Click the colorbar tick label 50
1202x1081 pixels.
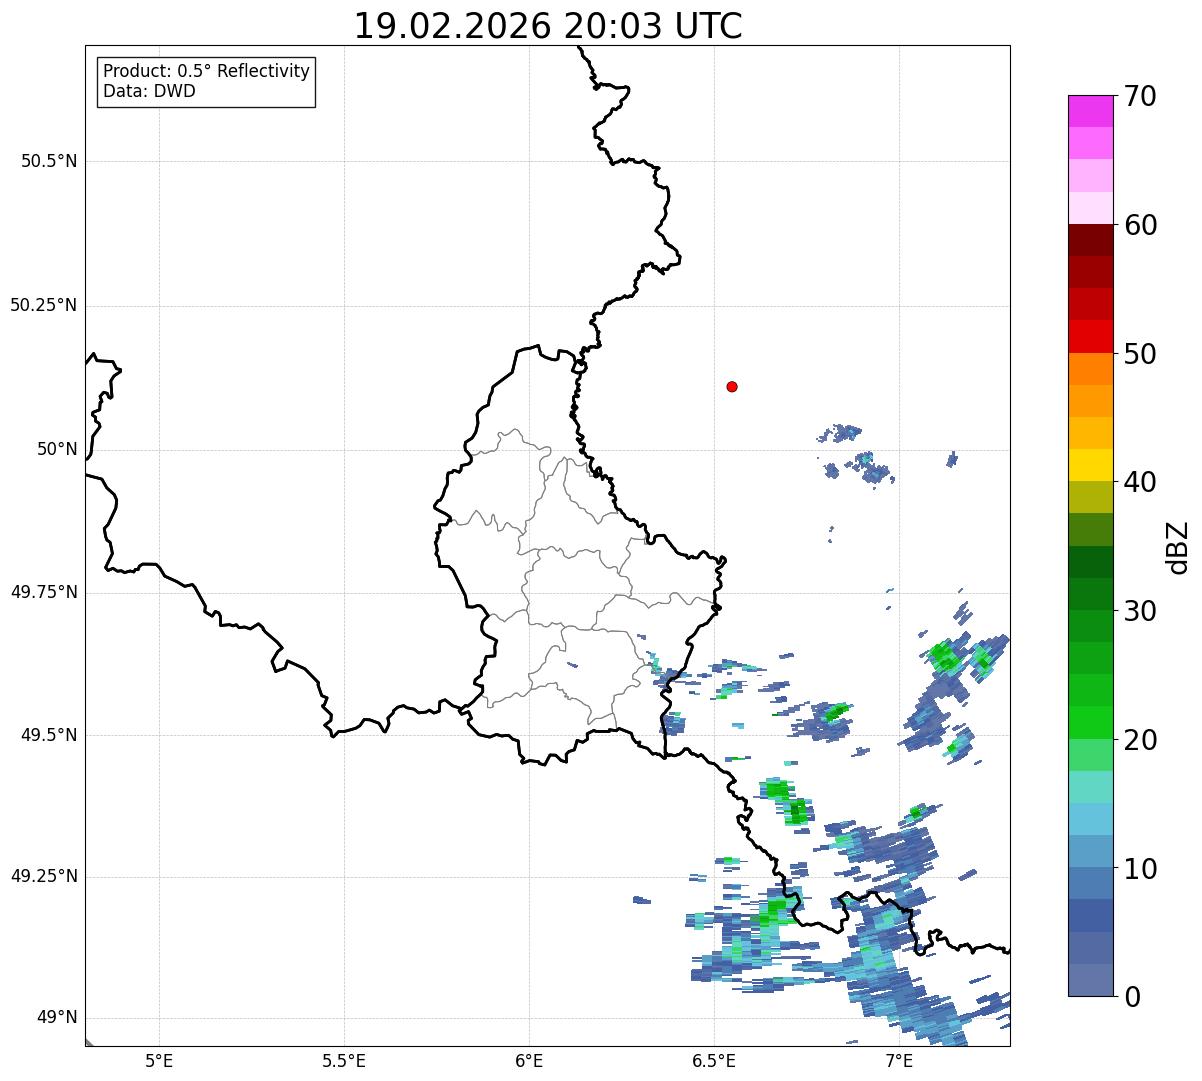coord(1140,354)
